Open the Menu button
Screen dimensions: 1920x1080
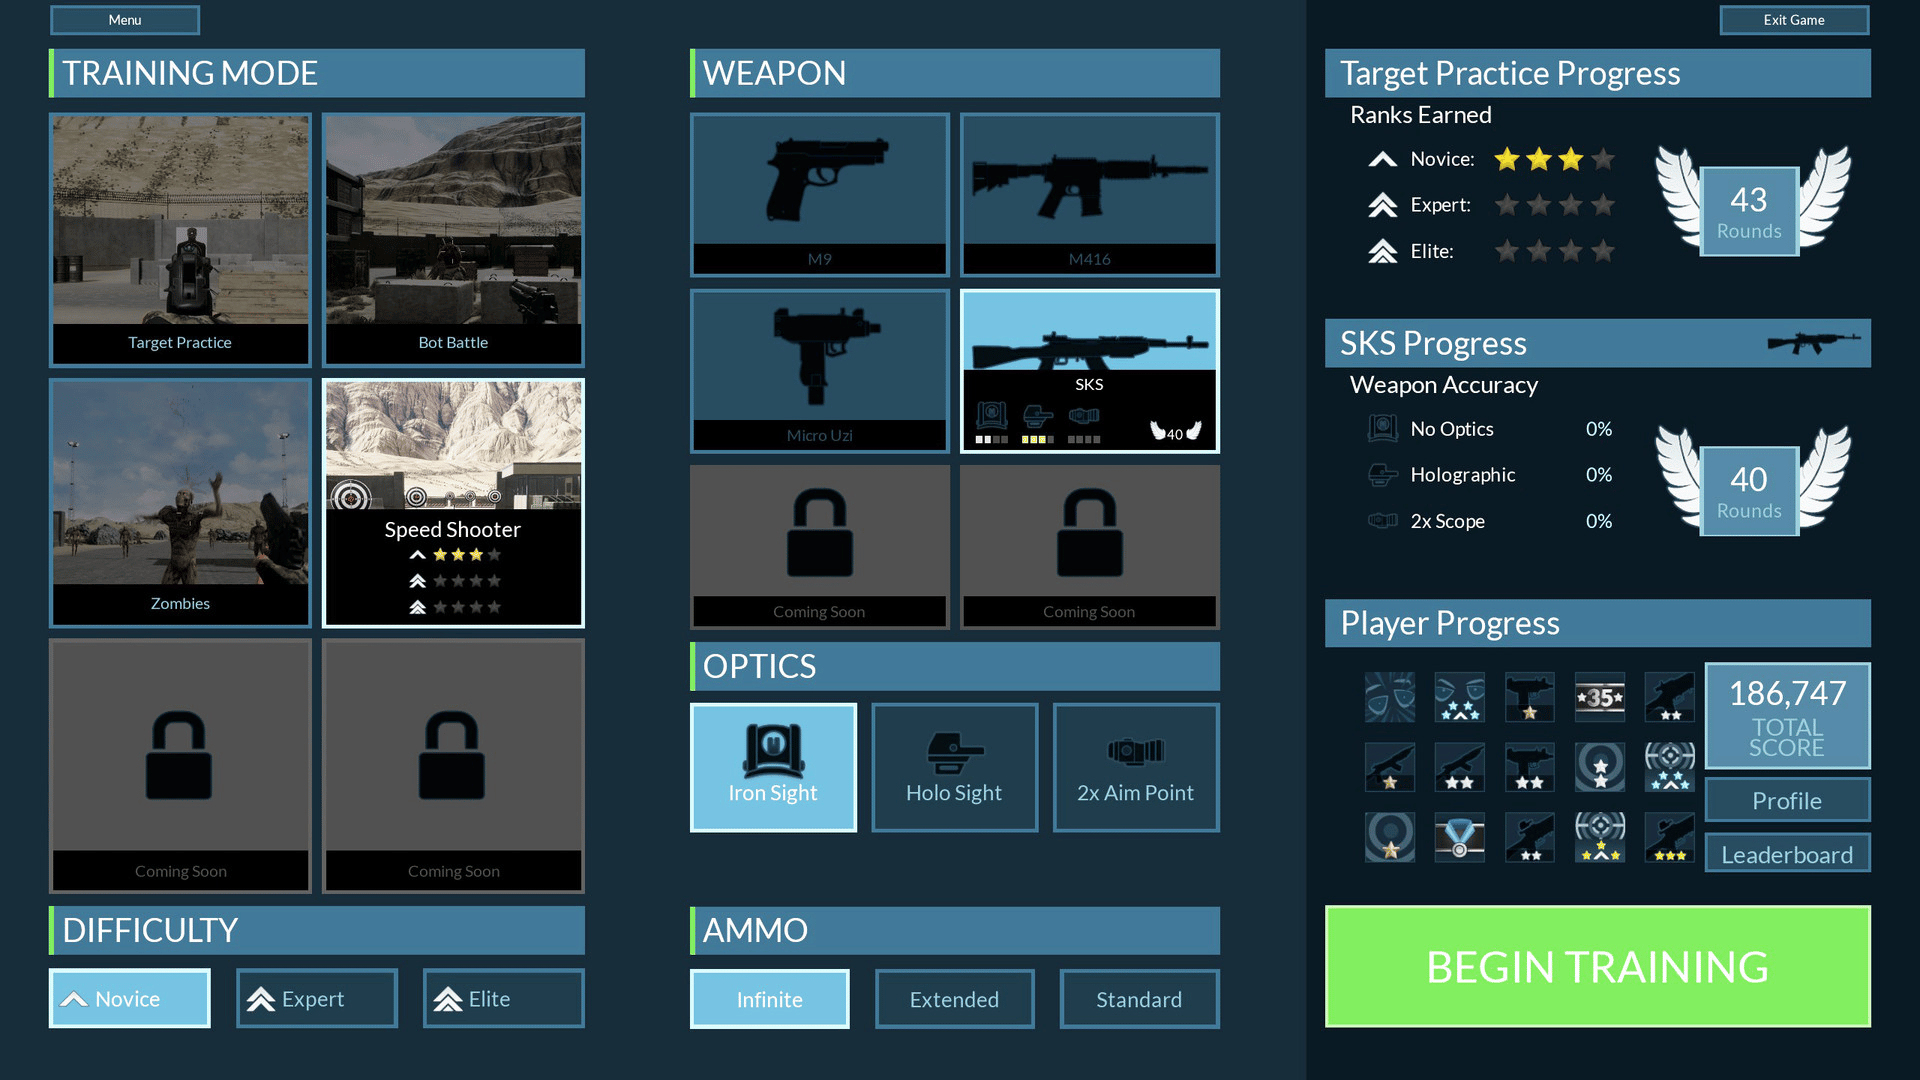pos(125,20)
